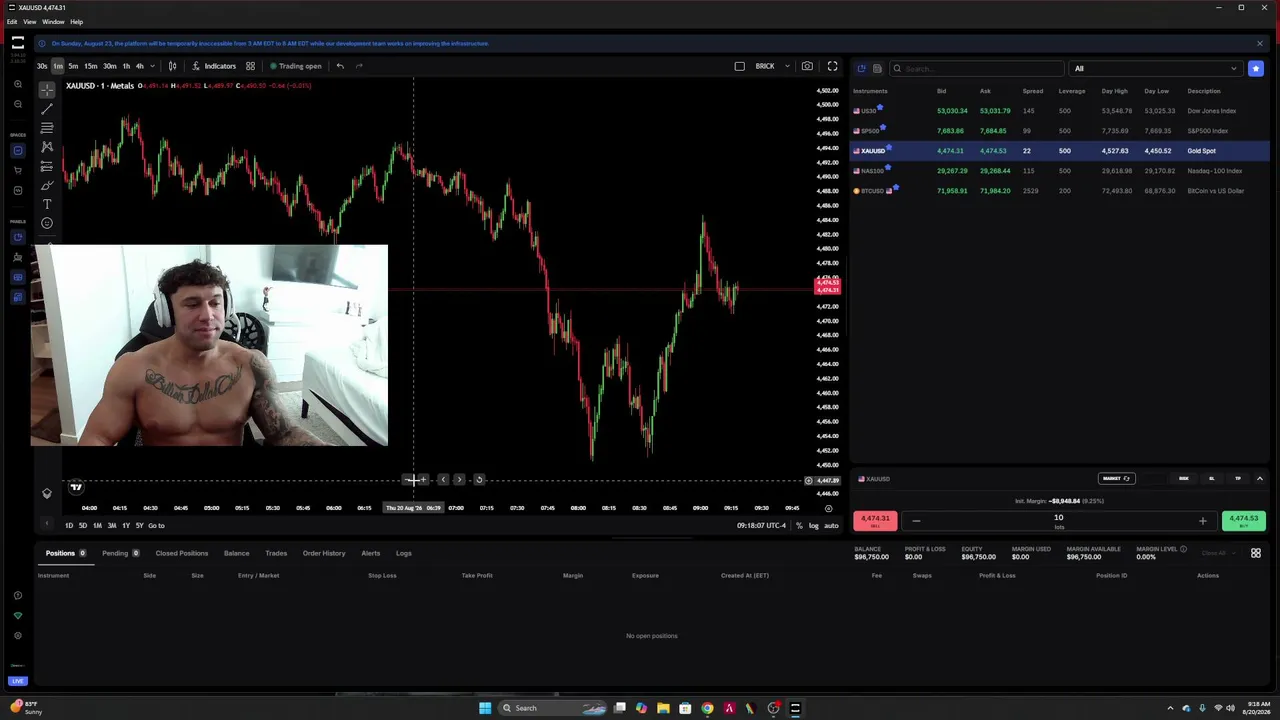Select the crosshair cursor tool
Image resolution: width=1280 pixels, height=720 pixels.
pos(47,90)
